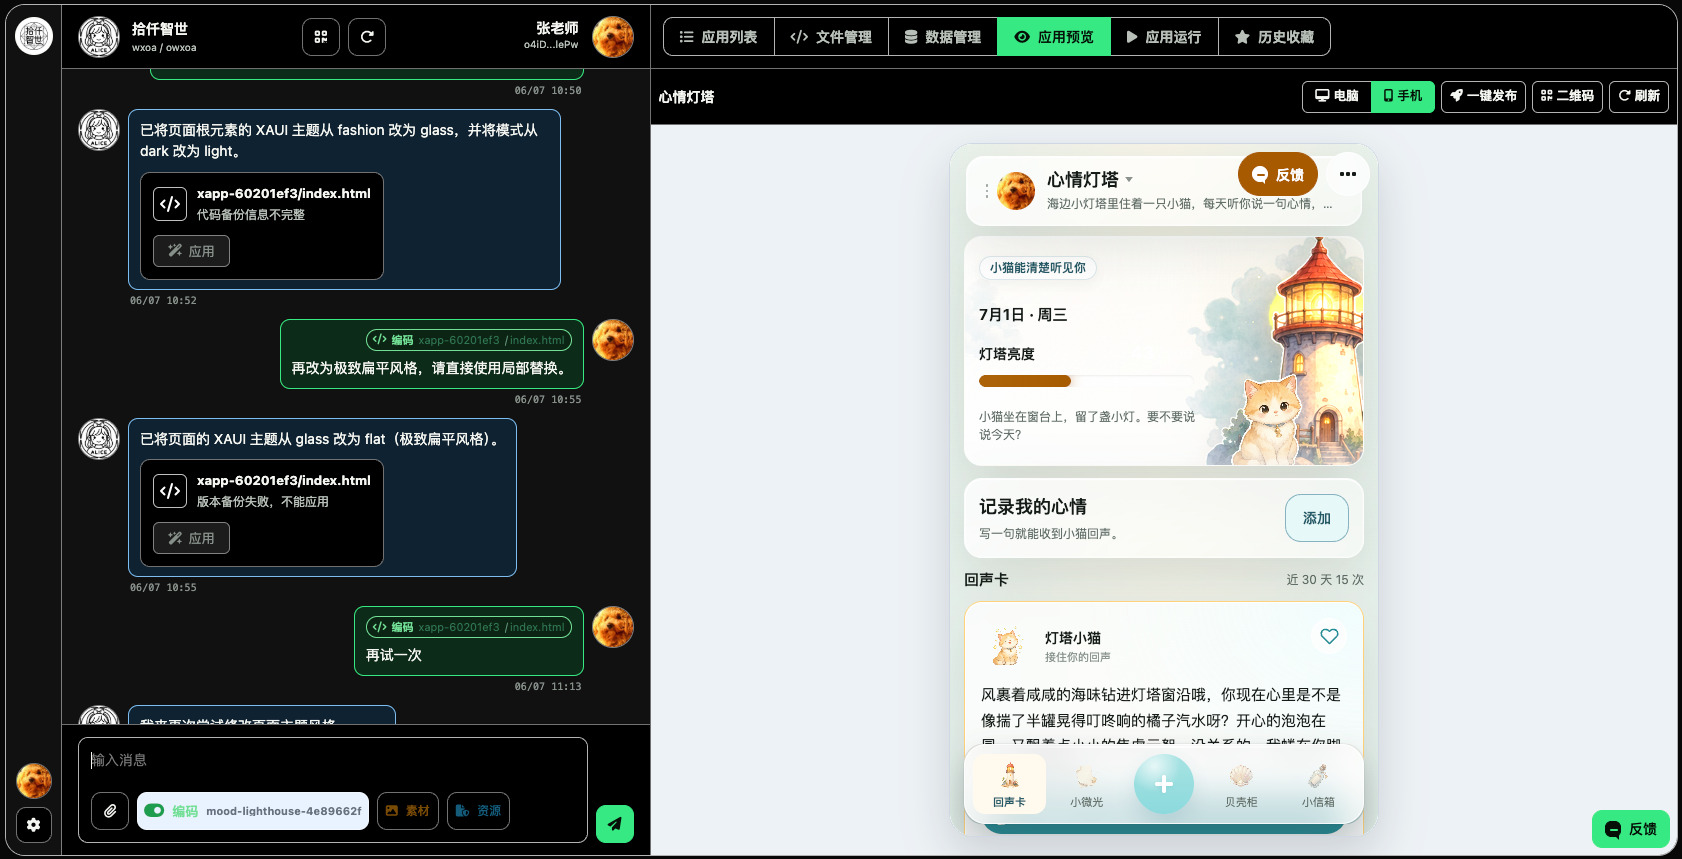1682x859 pixels.
Task: Open the 数据管理 tab
Action: (x=943, y=37)
